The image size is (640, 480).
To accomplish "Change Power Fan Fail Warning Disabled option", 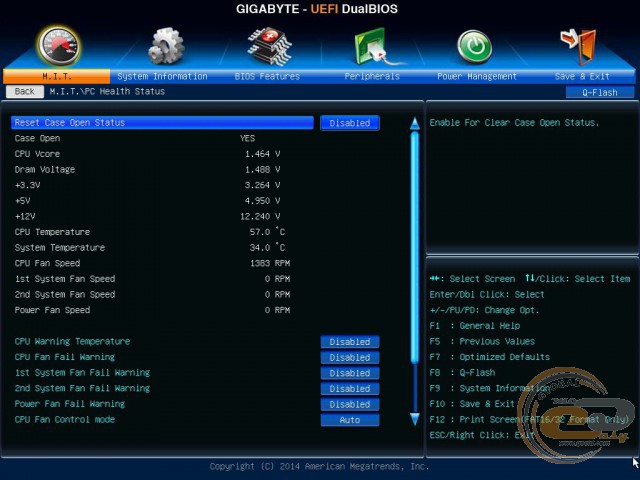I will click(x=350, y=404).
